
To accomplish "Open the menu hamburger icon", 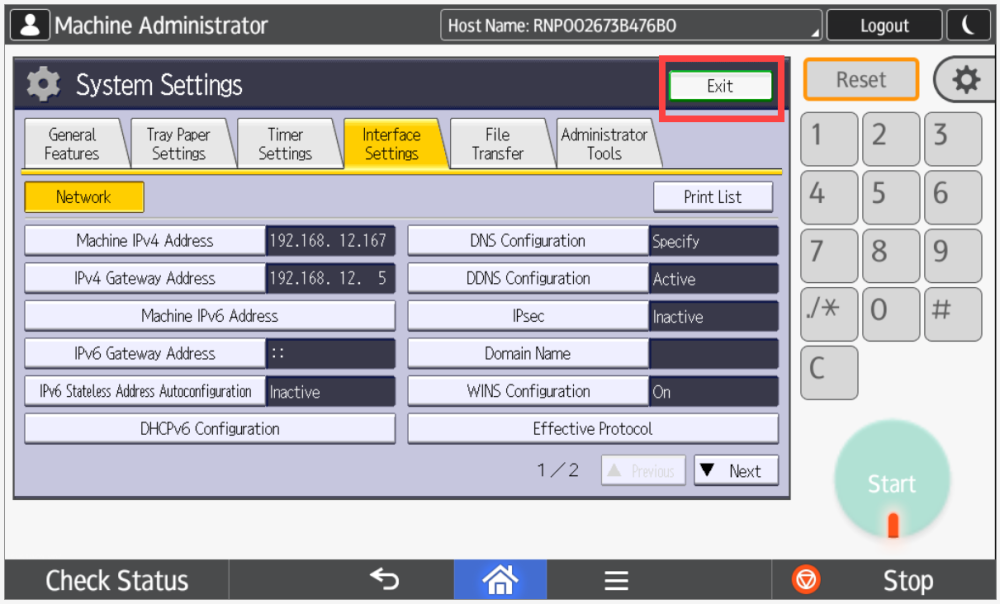I will click(x=616, y=580).
